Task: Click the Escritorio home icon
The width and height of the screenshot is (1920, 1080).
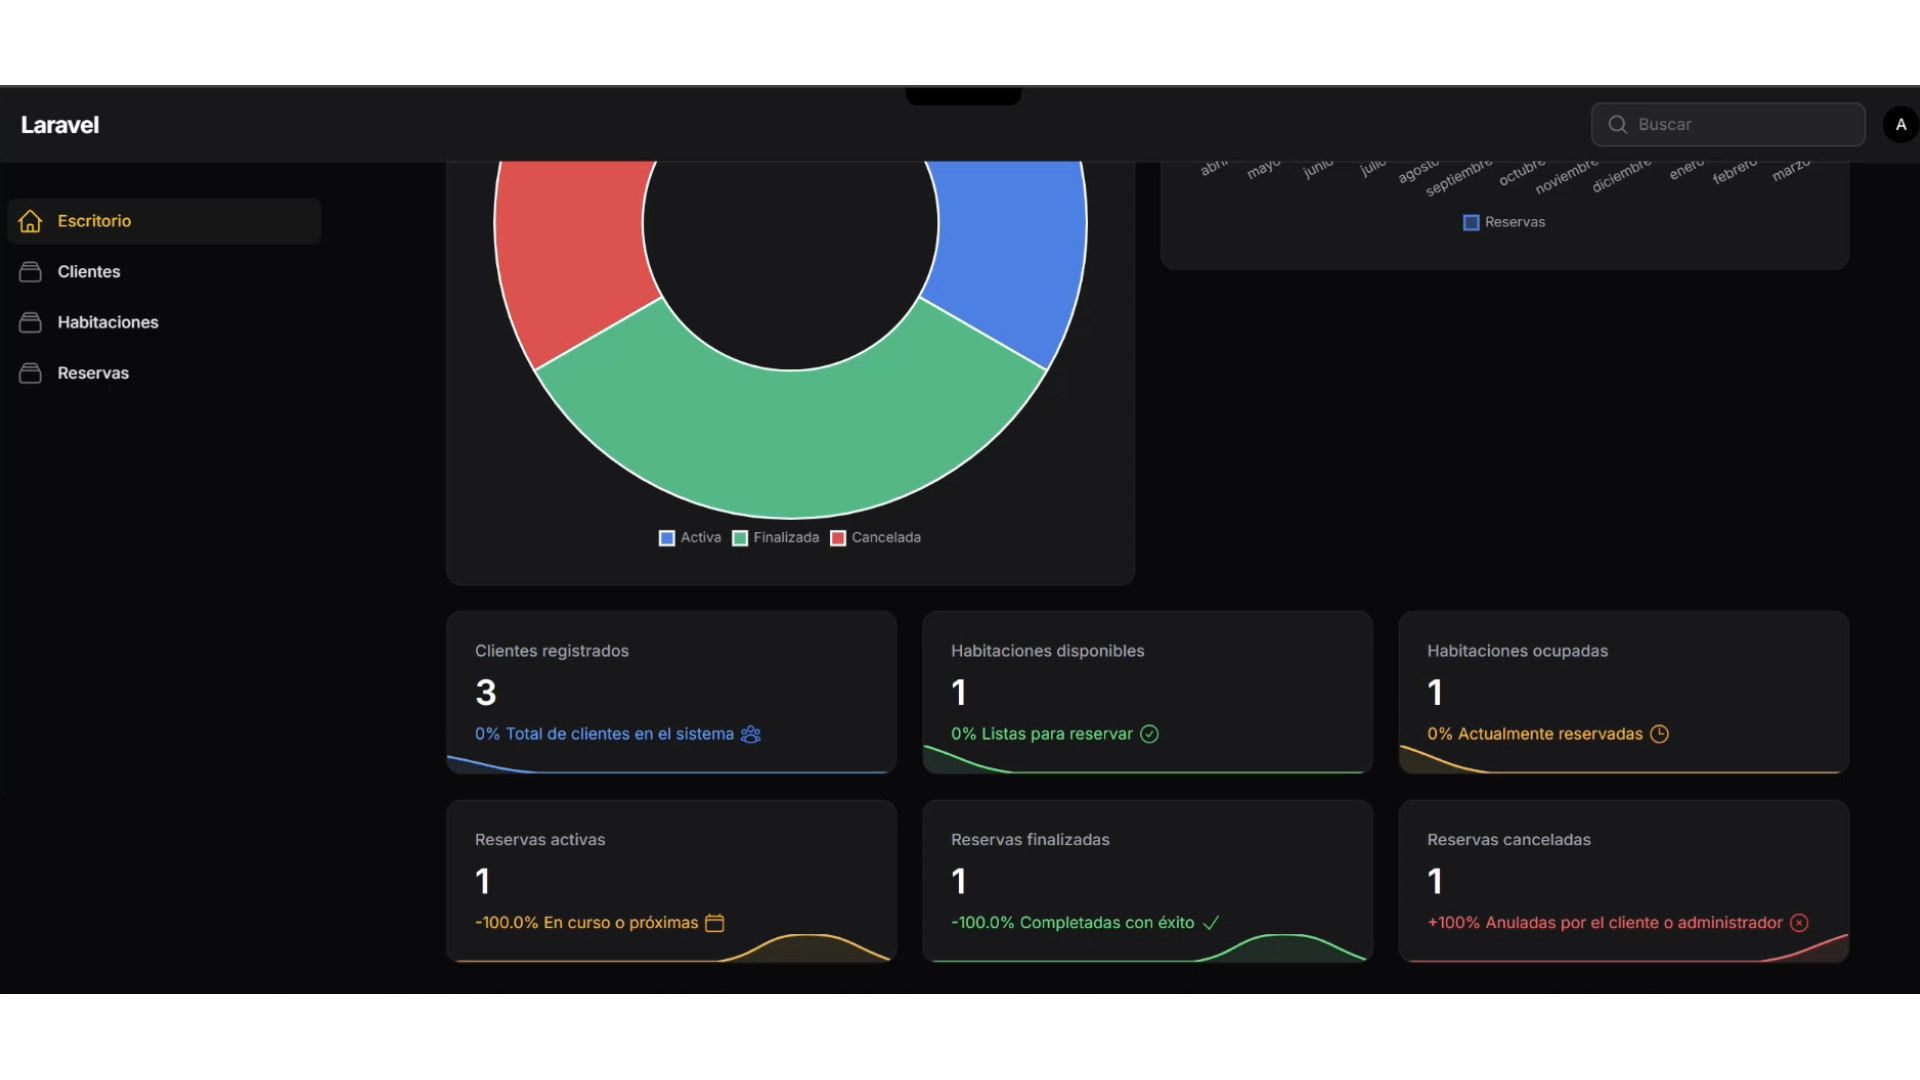Action: pyautogui.click(x=30, y=221)
